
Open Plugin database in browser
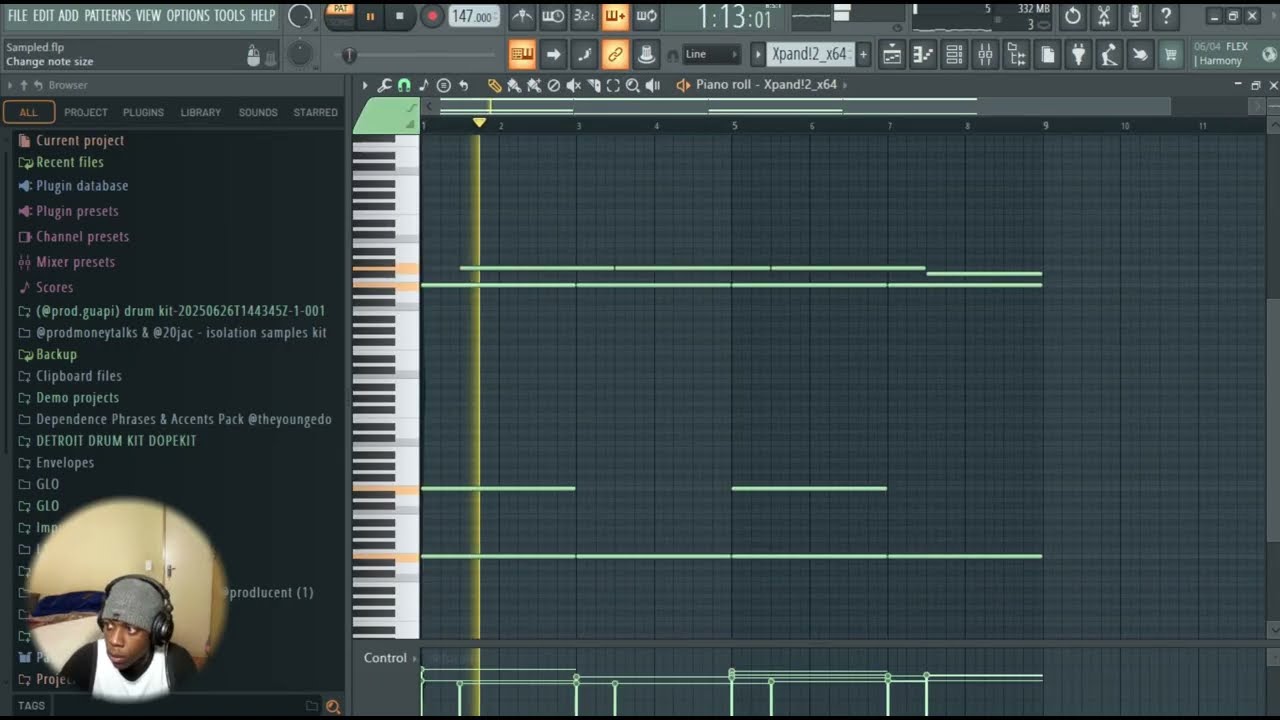pyautogui.click(x=82, y=186)
